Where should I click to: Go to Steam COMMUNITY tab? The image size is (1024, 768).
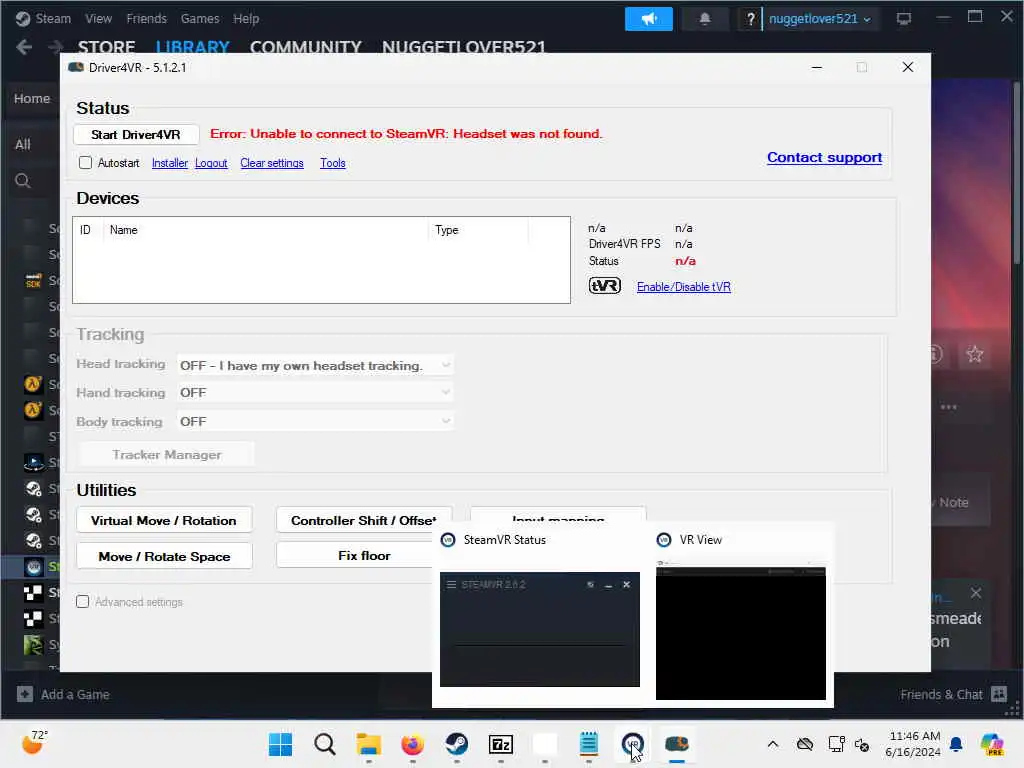pos(306,47)
